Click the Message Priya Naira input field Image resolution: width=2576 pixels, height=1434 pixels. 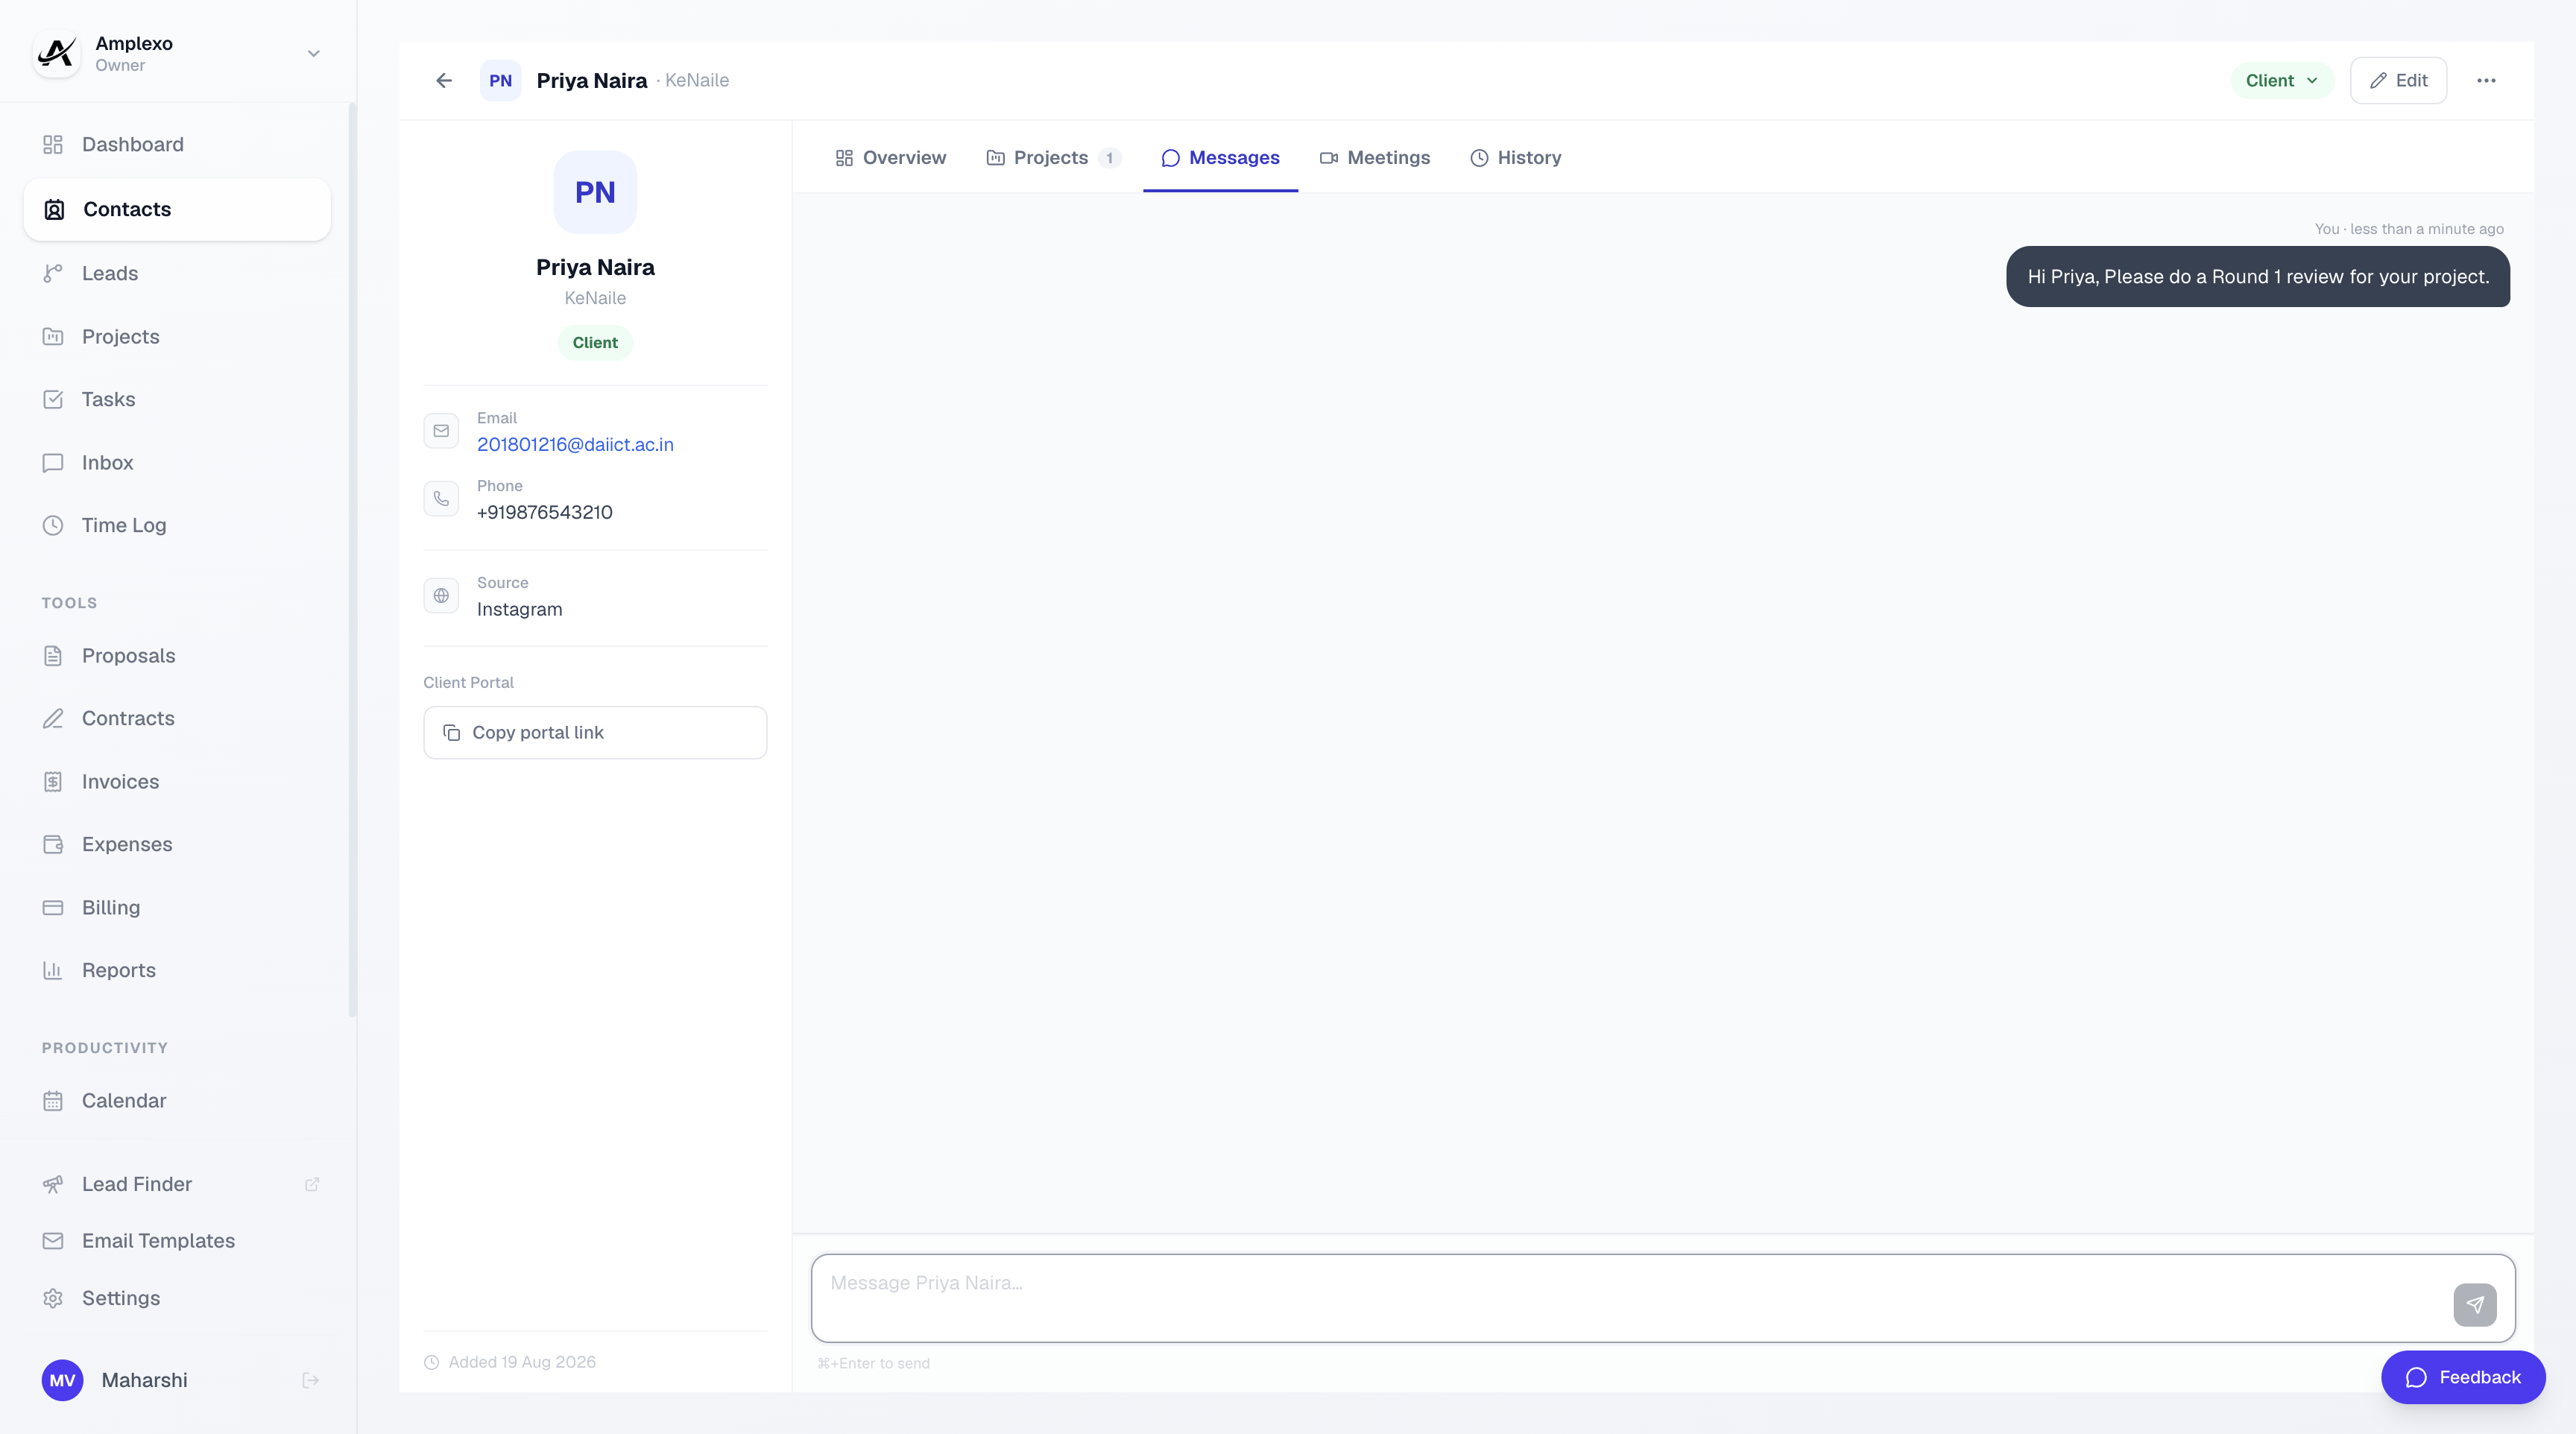pos(1662,1298)
